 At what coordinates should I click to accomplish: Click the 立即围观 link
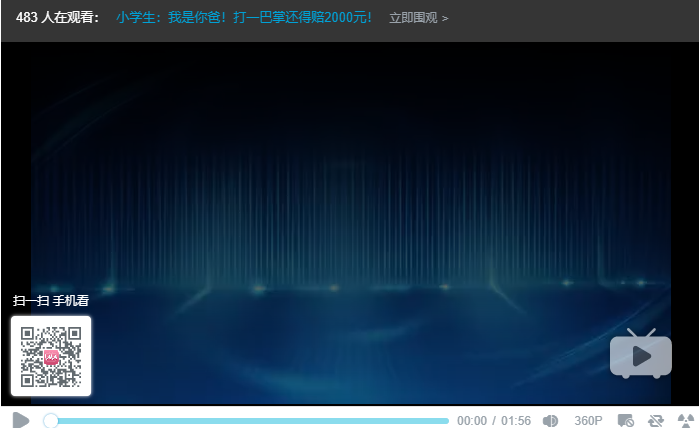tap(419, 18)
